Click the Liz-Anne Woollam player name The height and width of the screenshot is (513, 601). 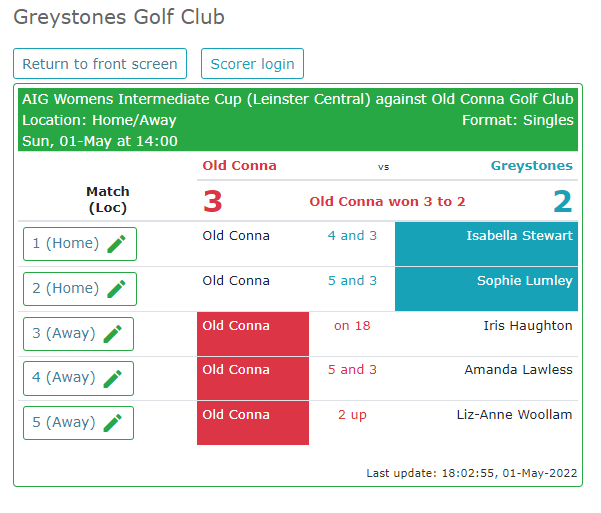point(514,414)
